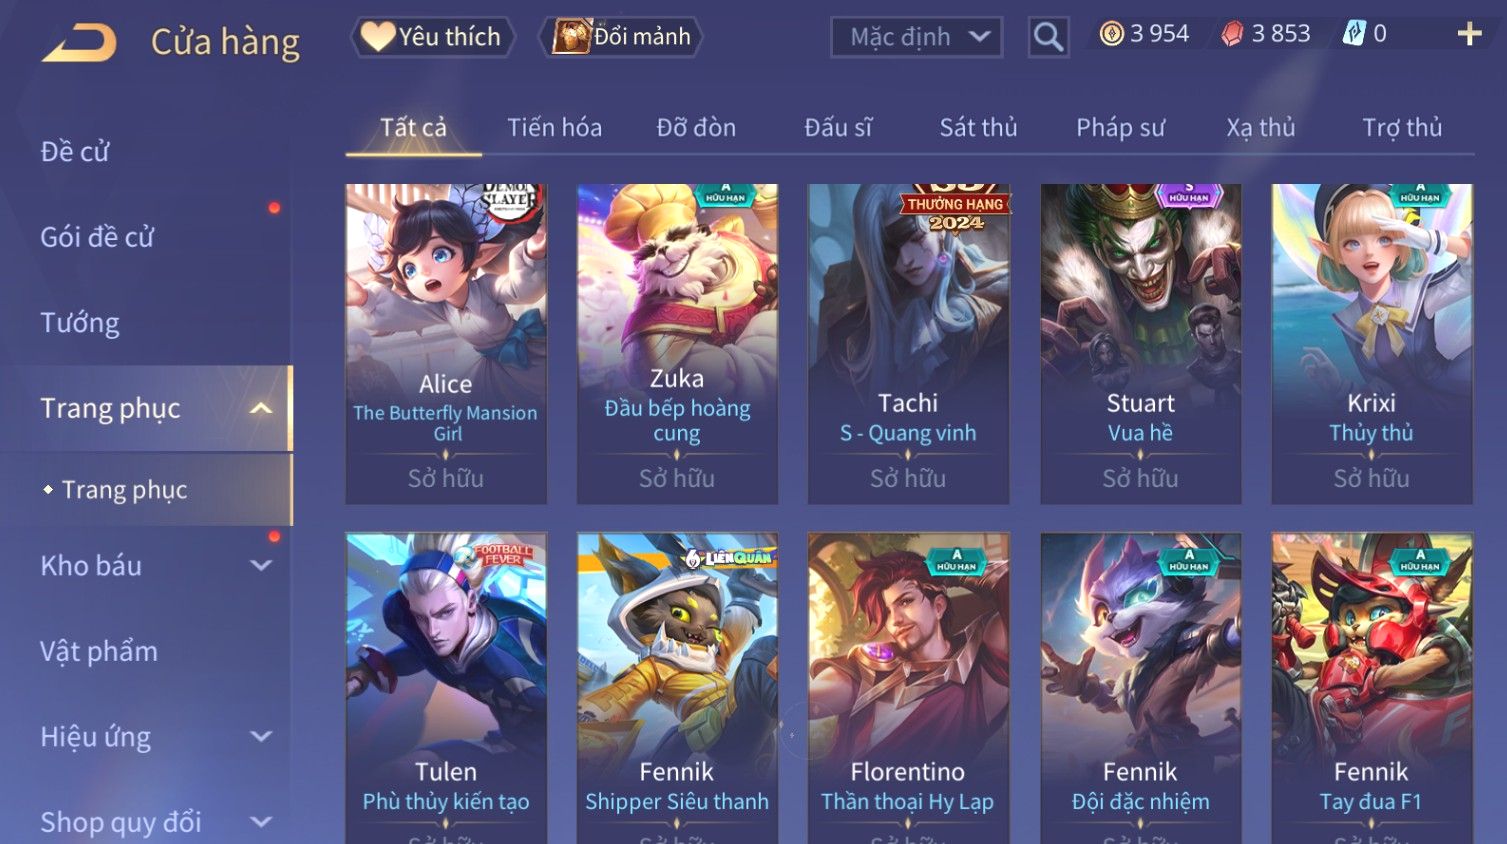The width and height of the screenshot is (1507, 844).
Task: Switch to the Sát thủ tab
Action: point(978,127)
